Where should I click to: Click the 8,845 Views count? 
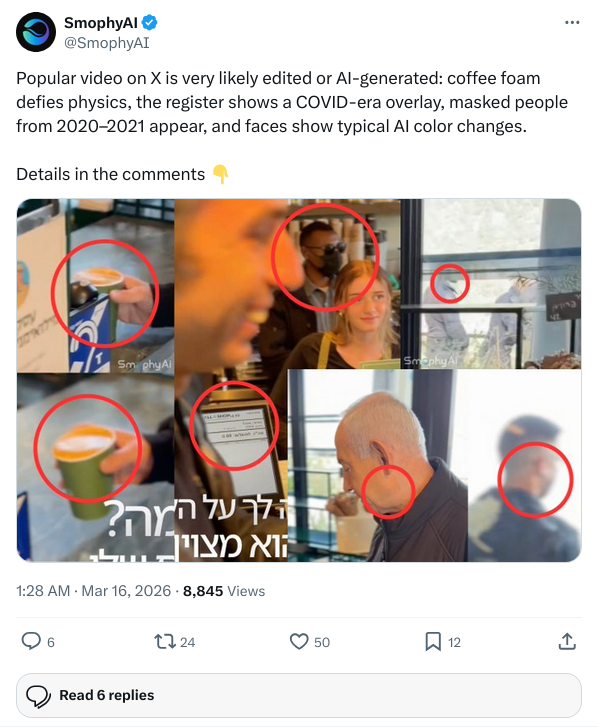pos(224,591)
